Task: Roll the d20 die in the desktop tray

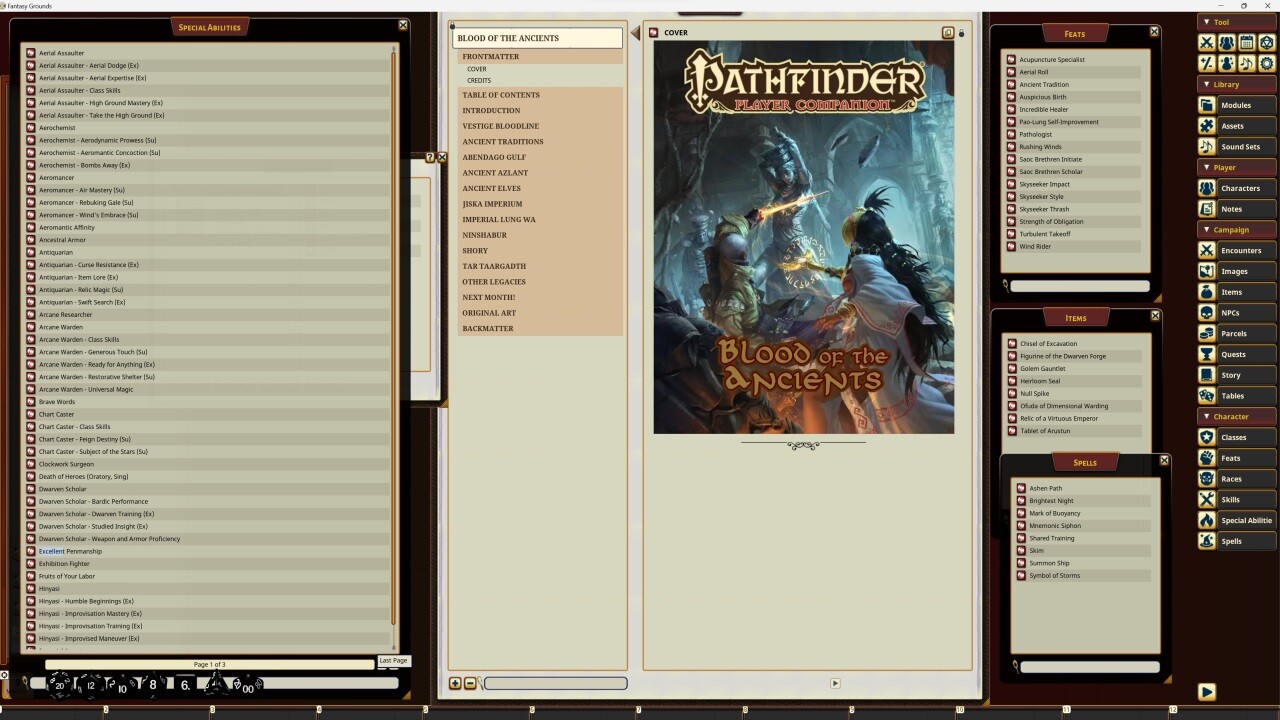Action: pyautogui.click(x=60, y=685)
